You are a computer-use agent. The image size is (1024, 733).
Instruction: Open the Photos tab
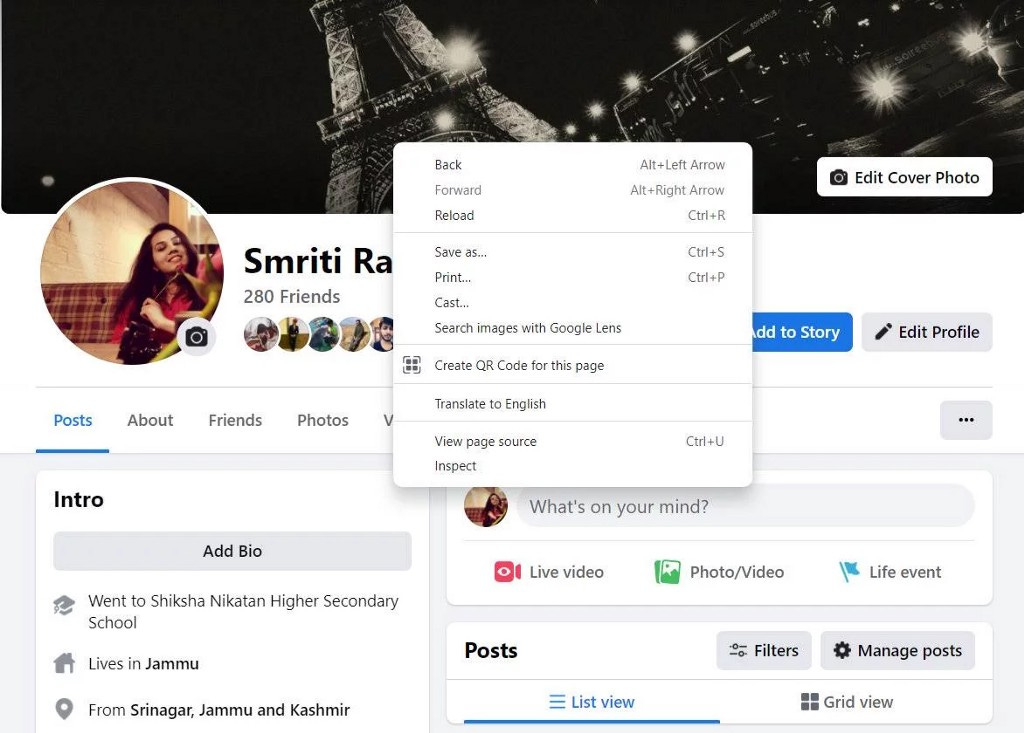click(x=323, y=420)
